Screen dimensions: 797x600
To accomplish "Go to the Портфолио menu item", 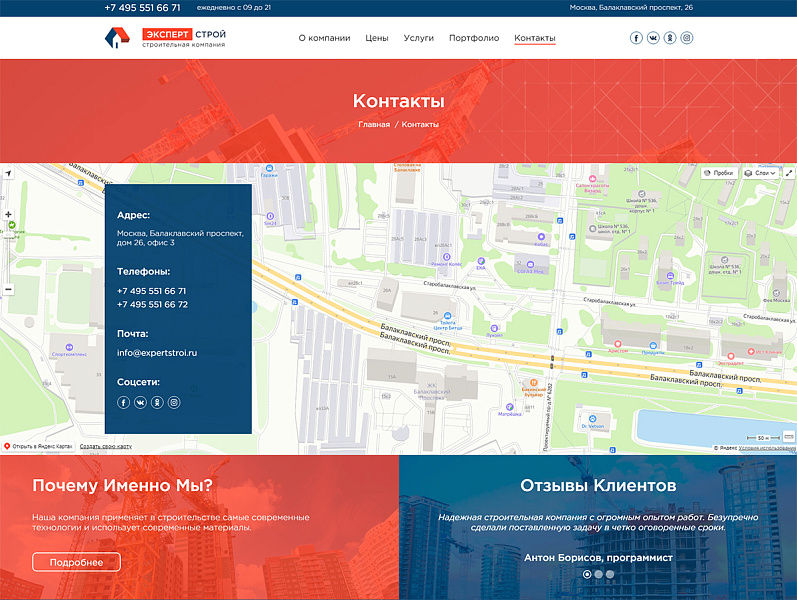I will click(x=474, y=38).
